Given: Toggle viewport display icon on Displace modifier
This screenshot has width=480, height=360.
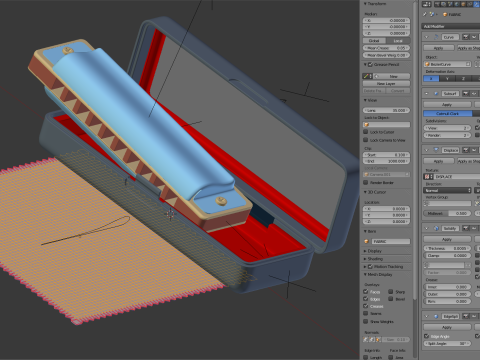Looking at the screenshot, I should tap(474, 150).
